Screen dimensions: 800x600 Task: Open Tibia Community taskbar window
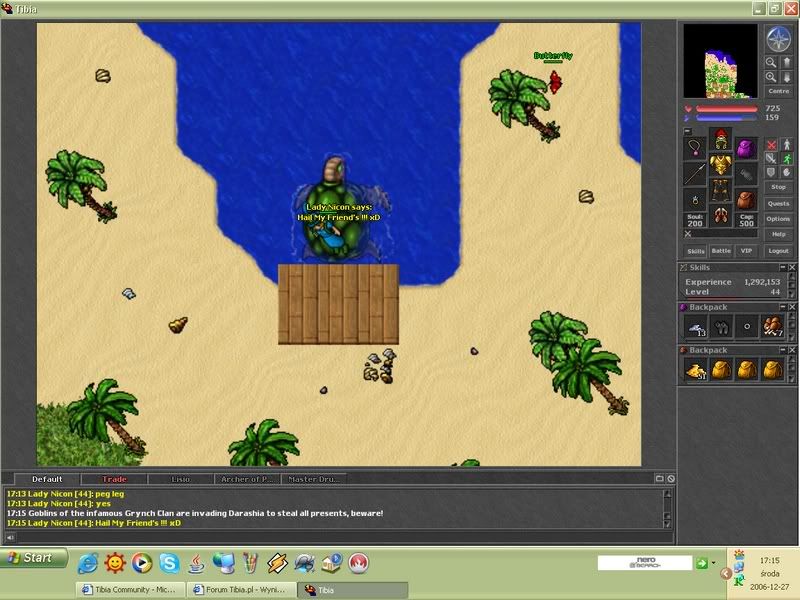[x=130, y=590]
